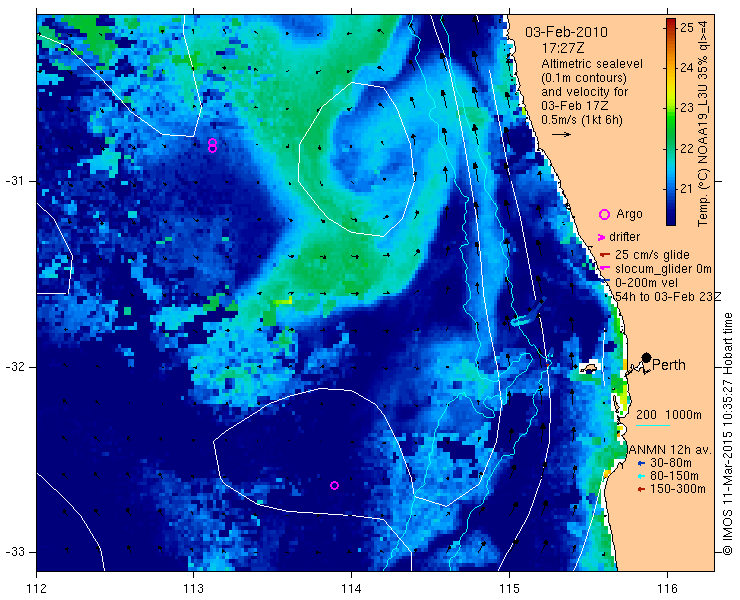Click the time label 17:27Z
The width and height of the screenshot is (740, 600).
point(563,48)
